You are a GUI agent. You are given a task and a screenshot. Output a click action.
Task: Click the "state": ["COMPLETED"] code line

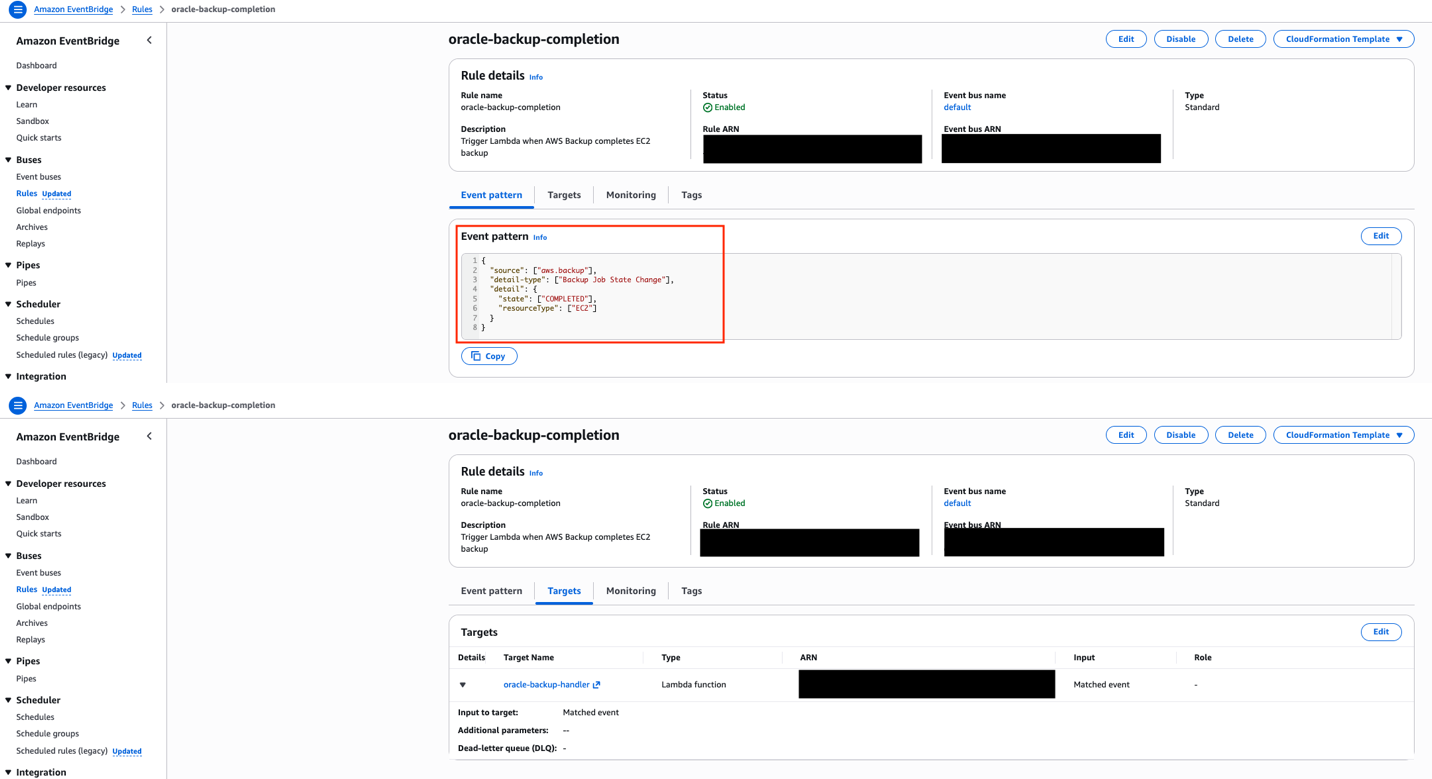pyautogui.click(x=547, y=299)
